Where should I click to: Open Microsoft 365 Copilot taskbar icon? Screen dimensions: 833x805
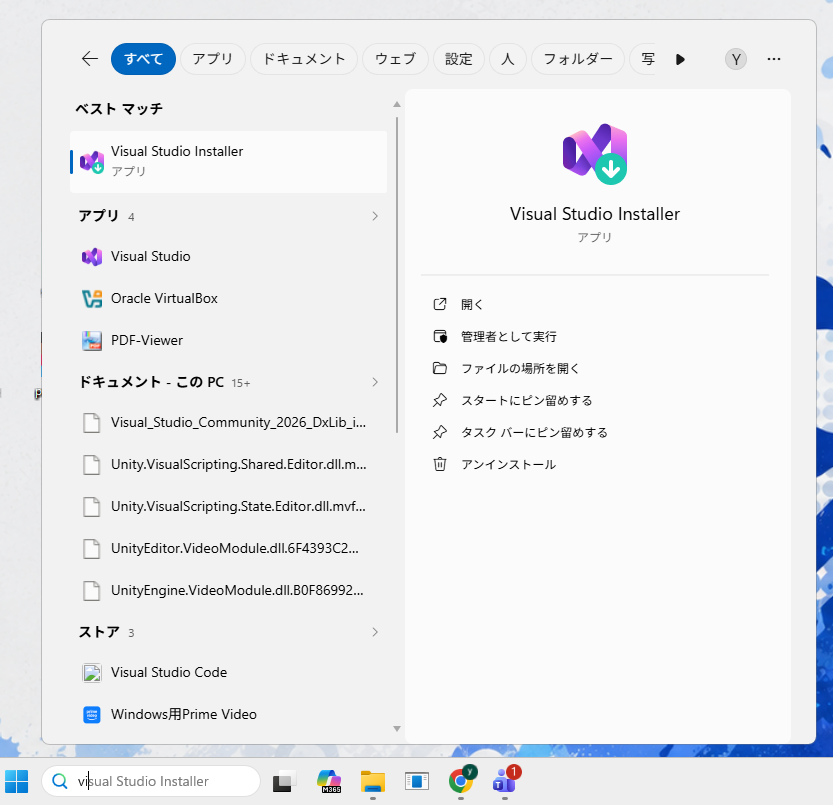329,781
